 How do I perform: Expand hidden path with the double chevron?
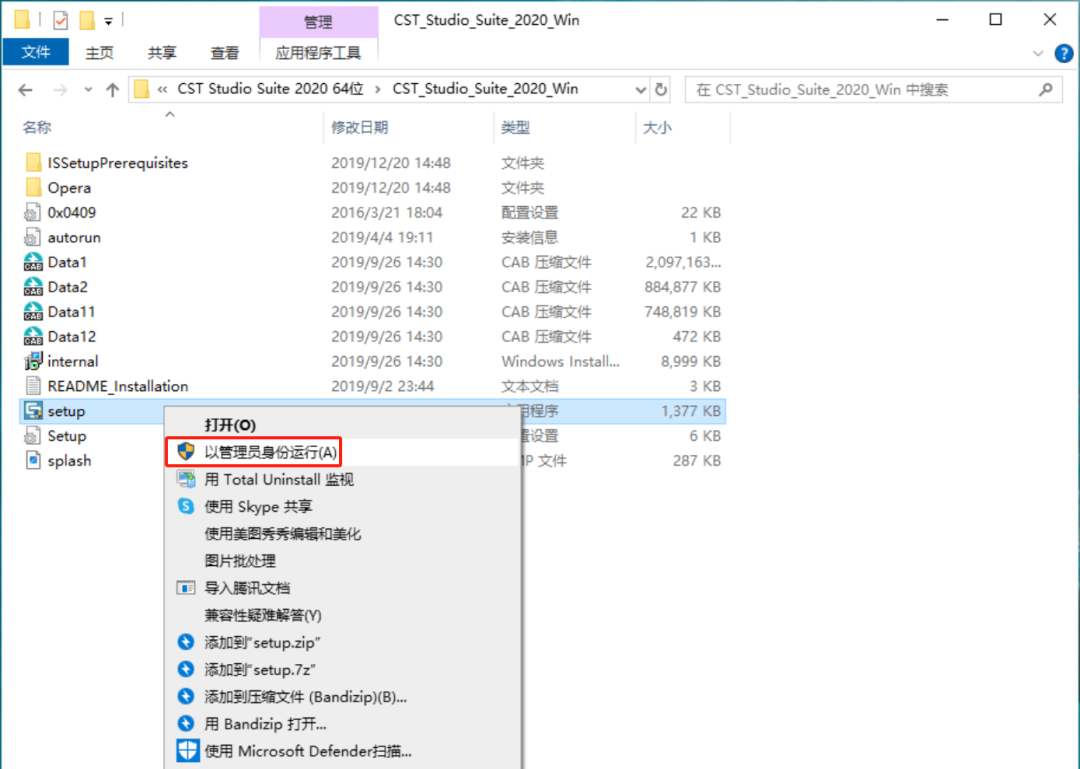(163, 90)
